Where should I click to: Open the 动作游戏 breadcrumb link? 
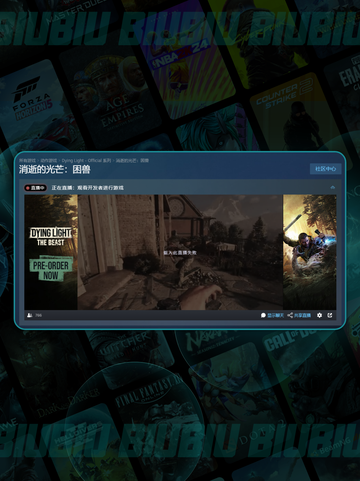click(x=49, y=160)
